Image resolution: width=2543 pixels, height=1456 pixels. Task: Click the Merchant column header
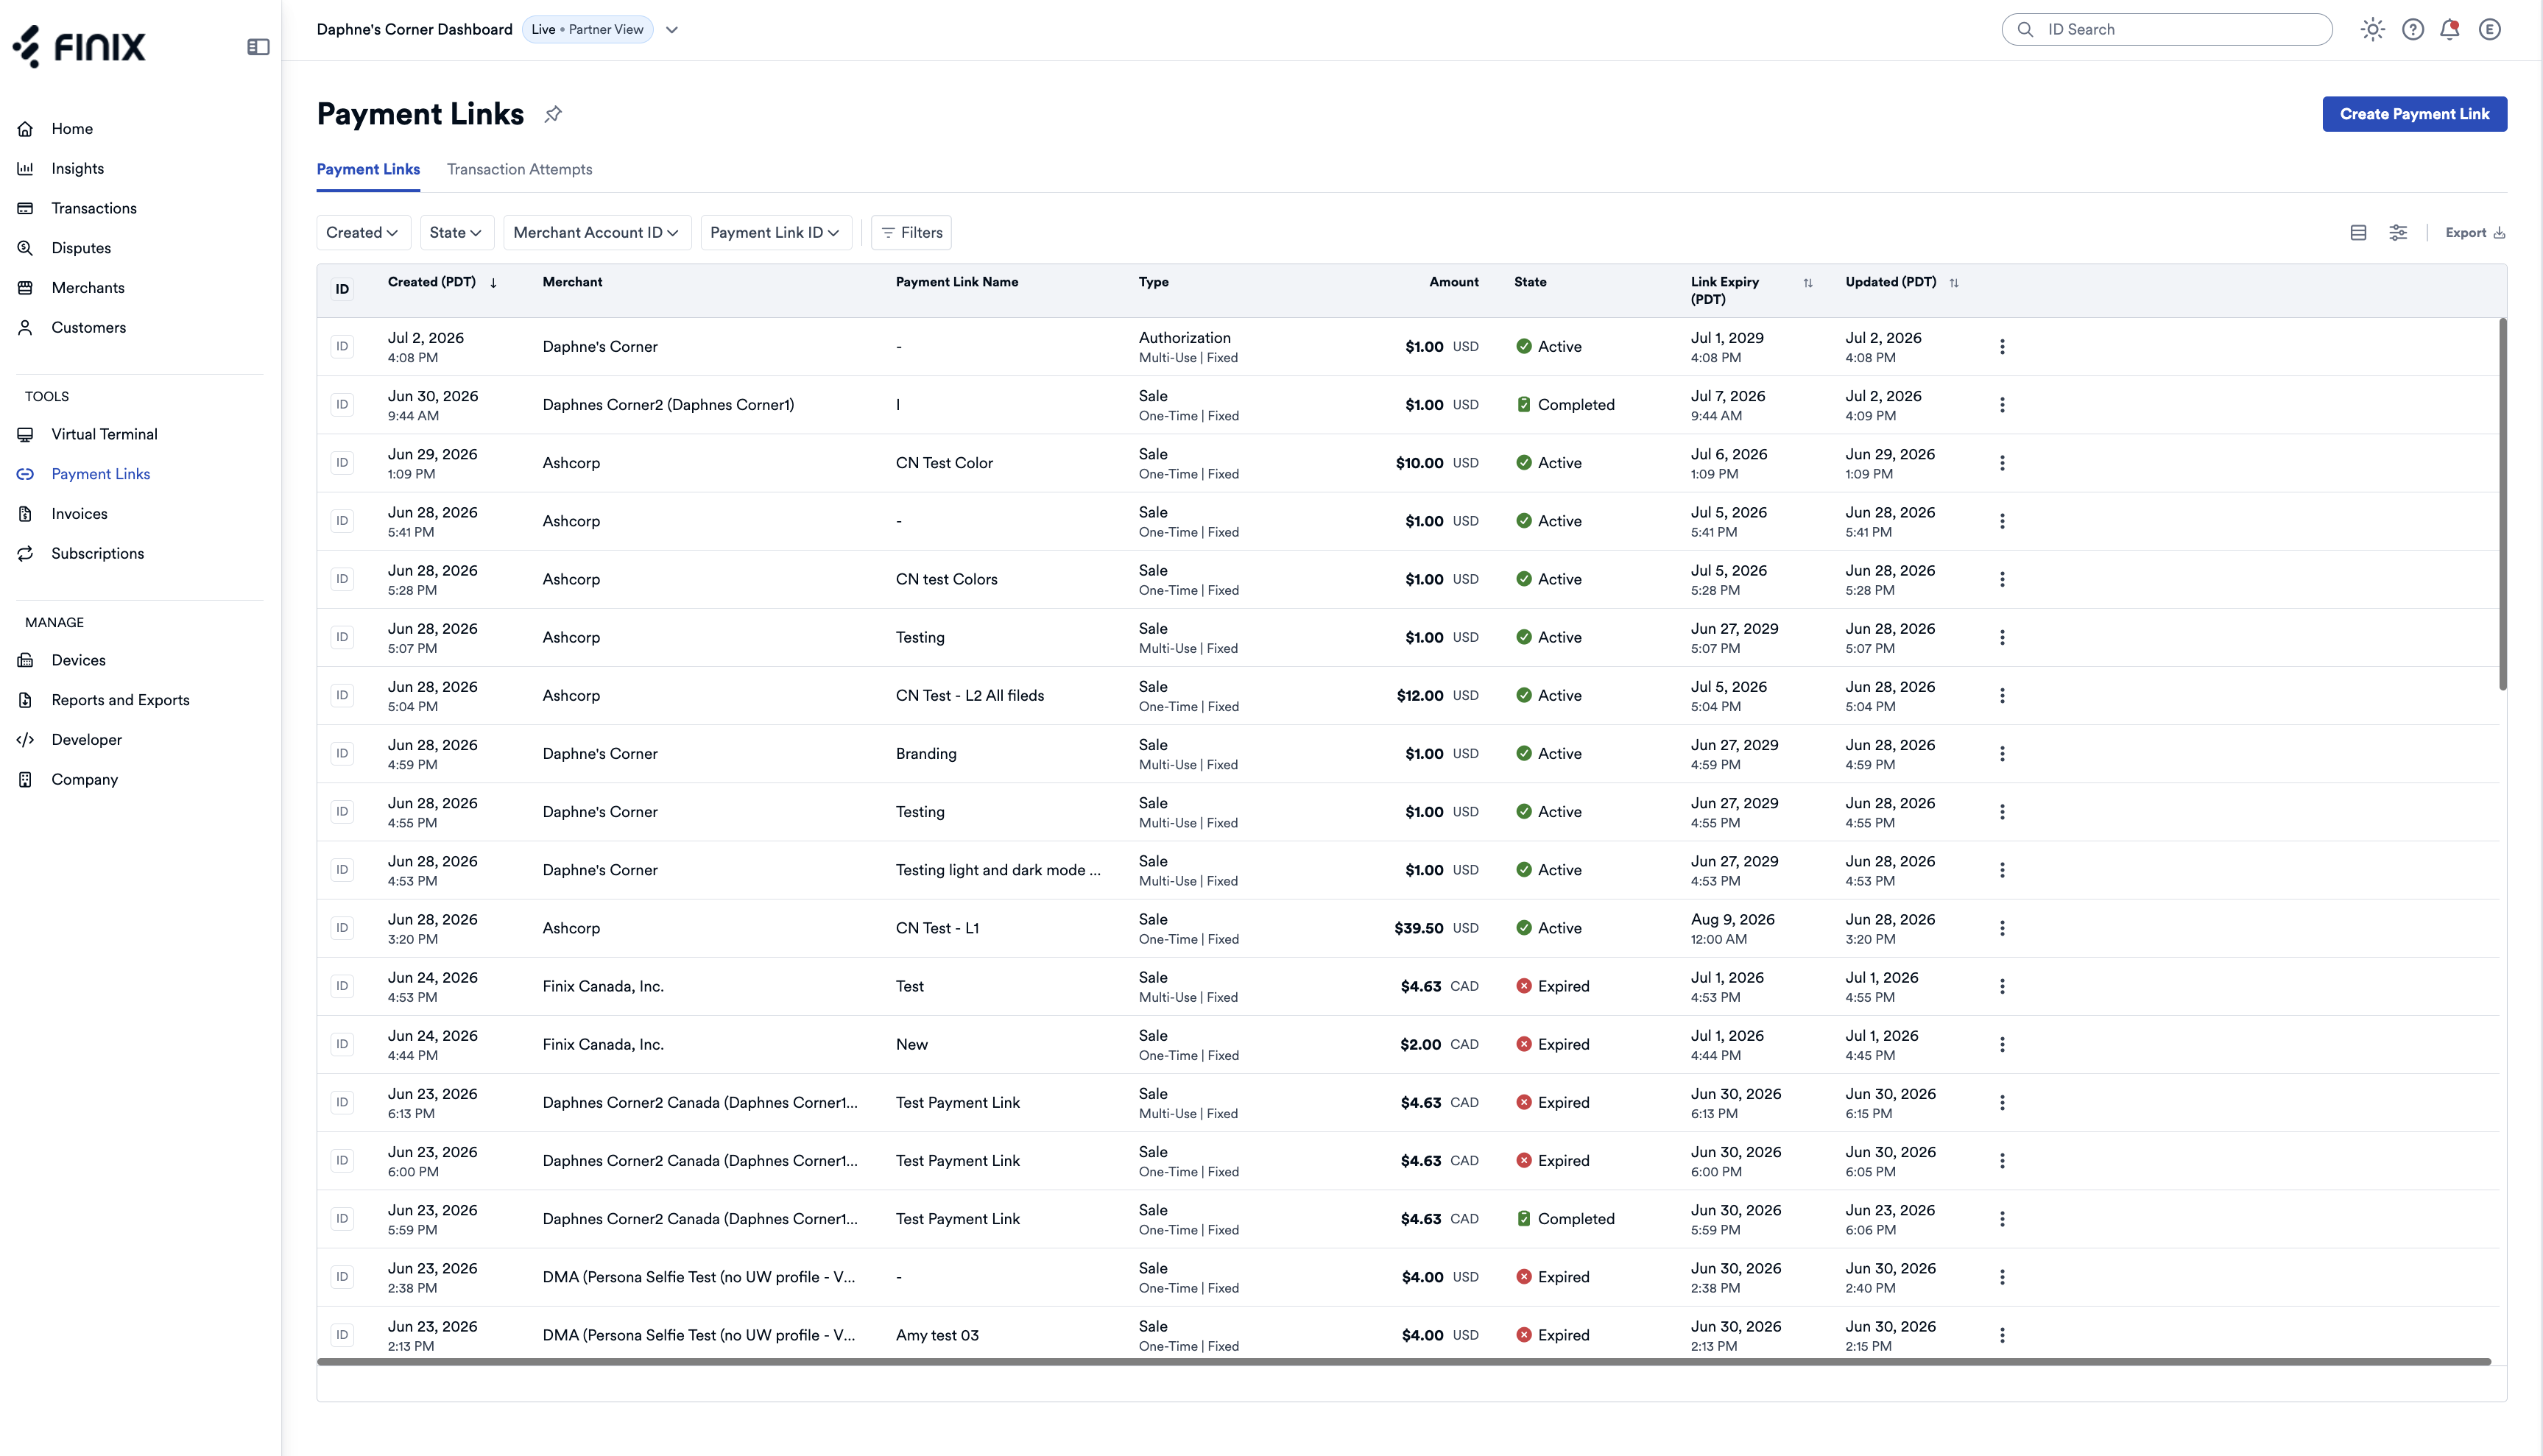click(x=572, y=282)
